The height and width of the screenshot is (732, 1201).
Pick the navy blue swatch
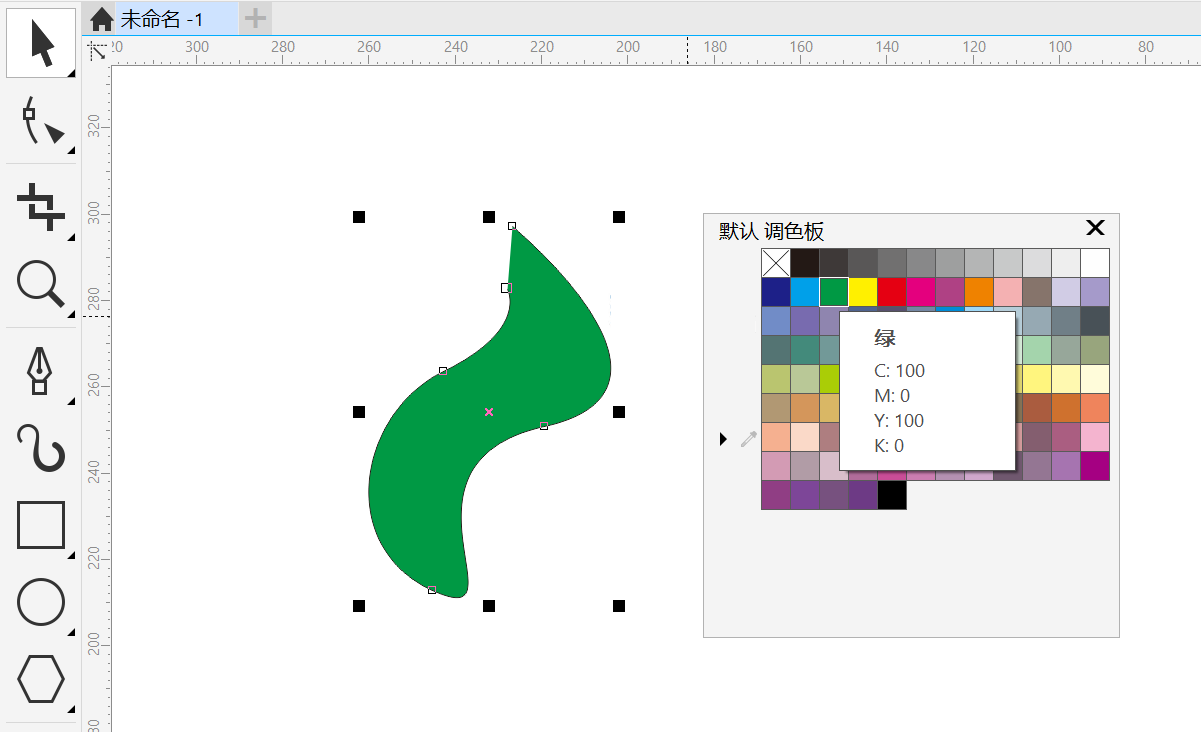click(776, 292)
